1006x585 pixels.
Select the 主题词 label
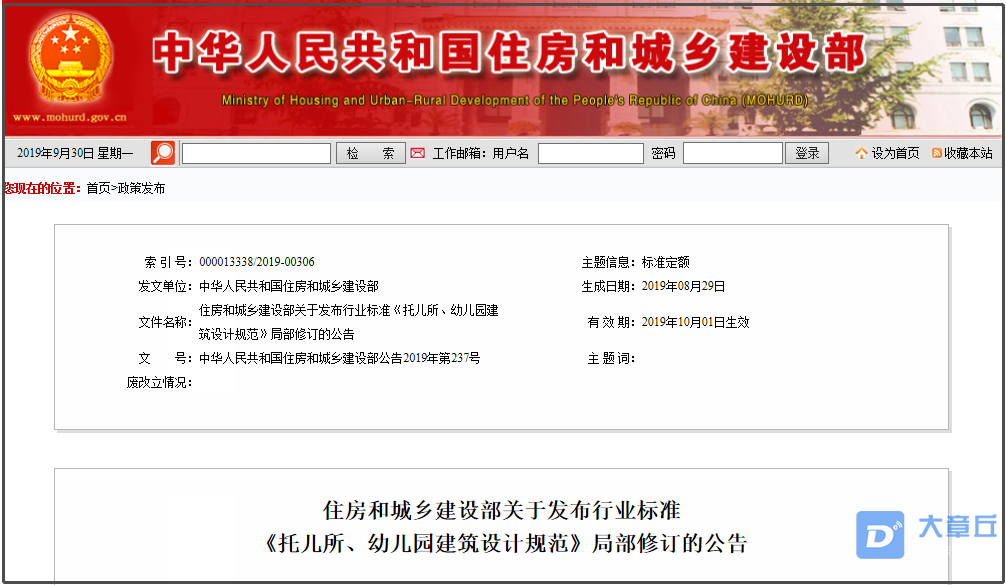(611, 358)
